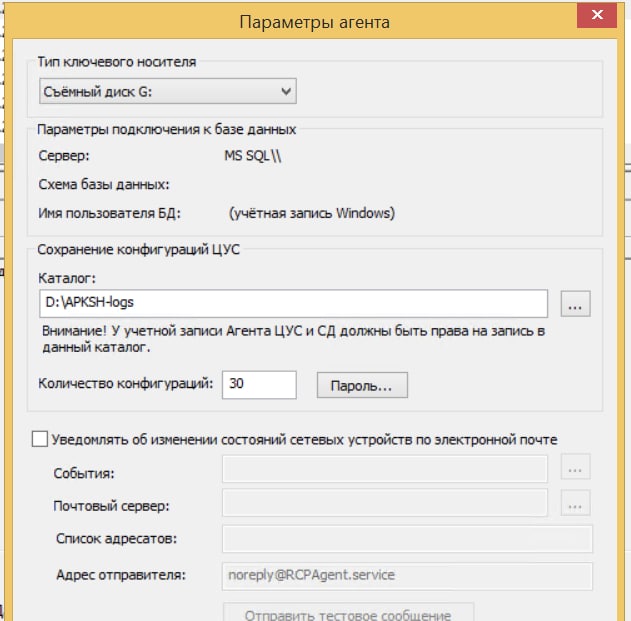Click the Параметры подключения к базе данных title

pyautogui.click(x=167, y=130)
